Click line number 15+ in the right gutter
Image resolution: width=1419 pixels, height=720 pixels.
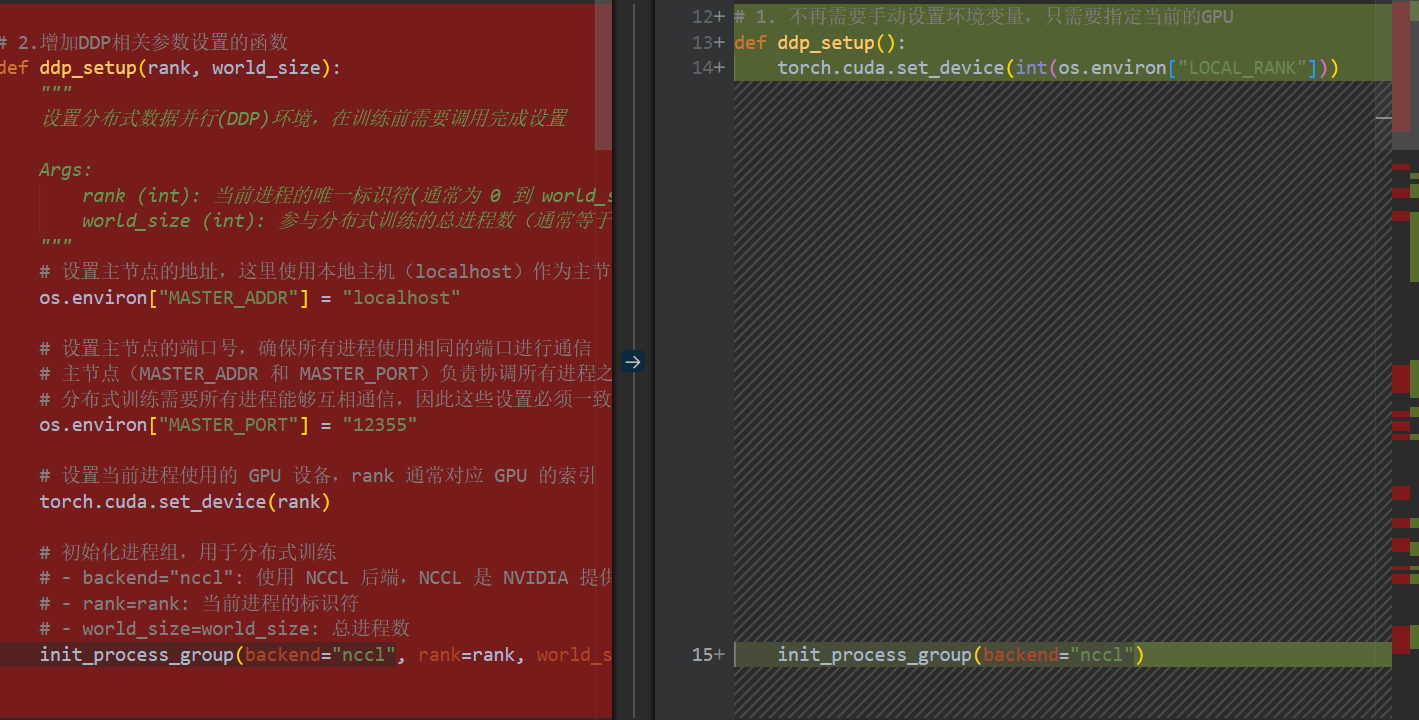point(707,655)
